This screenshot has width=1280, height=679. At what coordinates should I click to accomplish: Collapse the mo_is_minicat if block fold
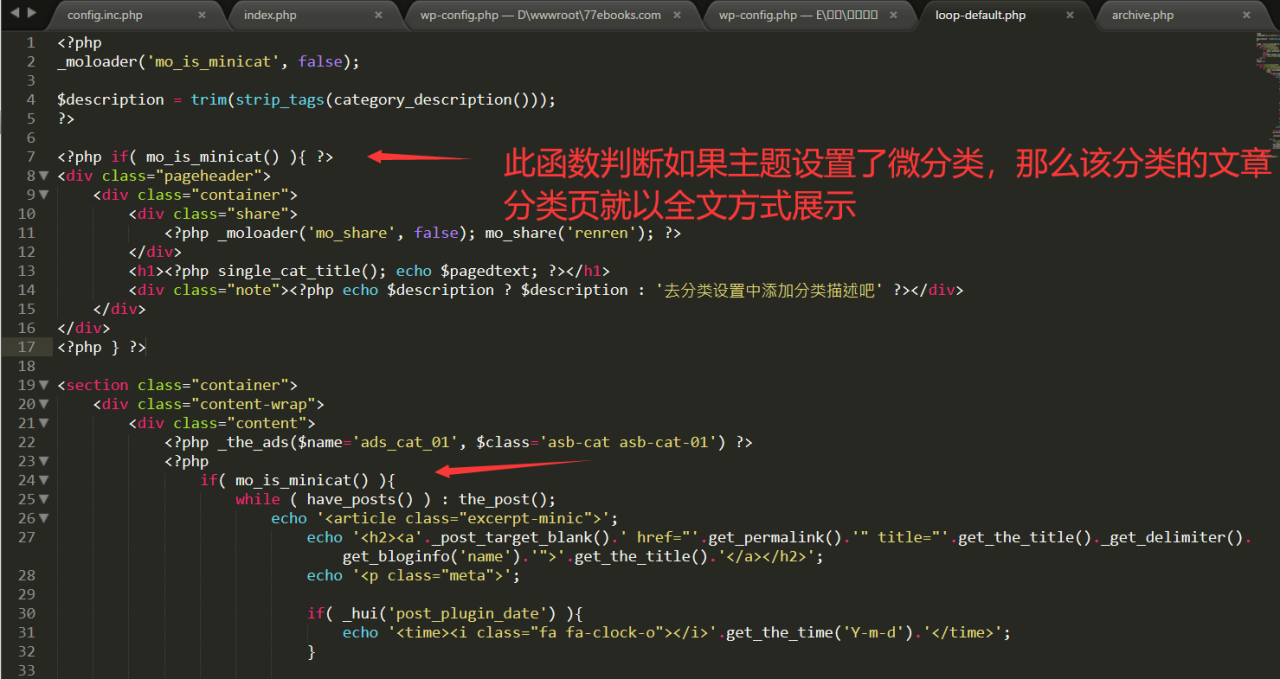tap(42, 479)
